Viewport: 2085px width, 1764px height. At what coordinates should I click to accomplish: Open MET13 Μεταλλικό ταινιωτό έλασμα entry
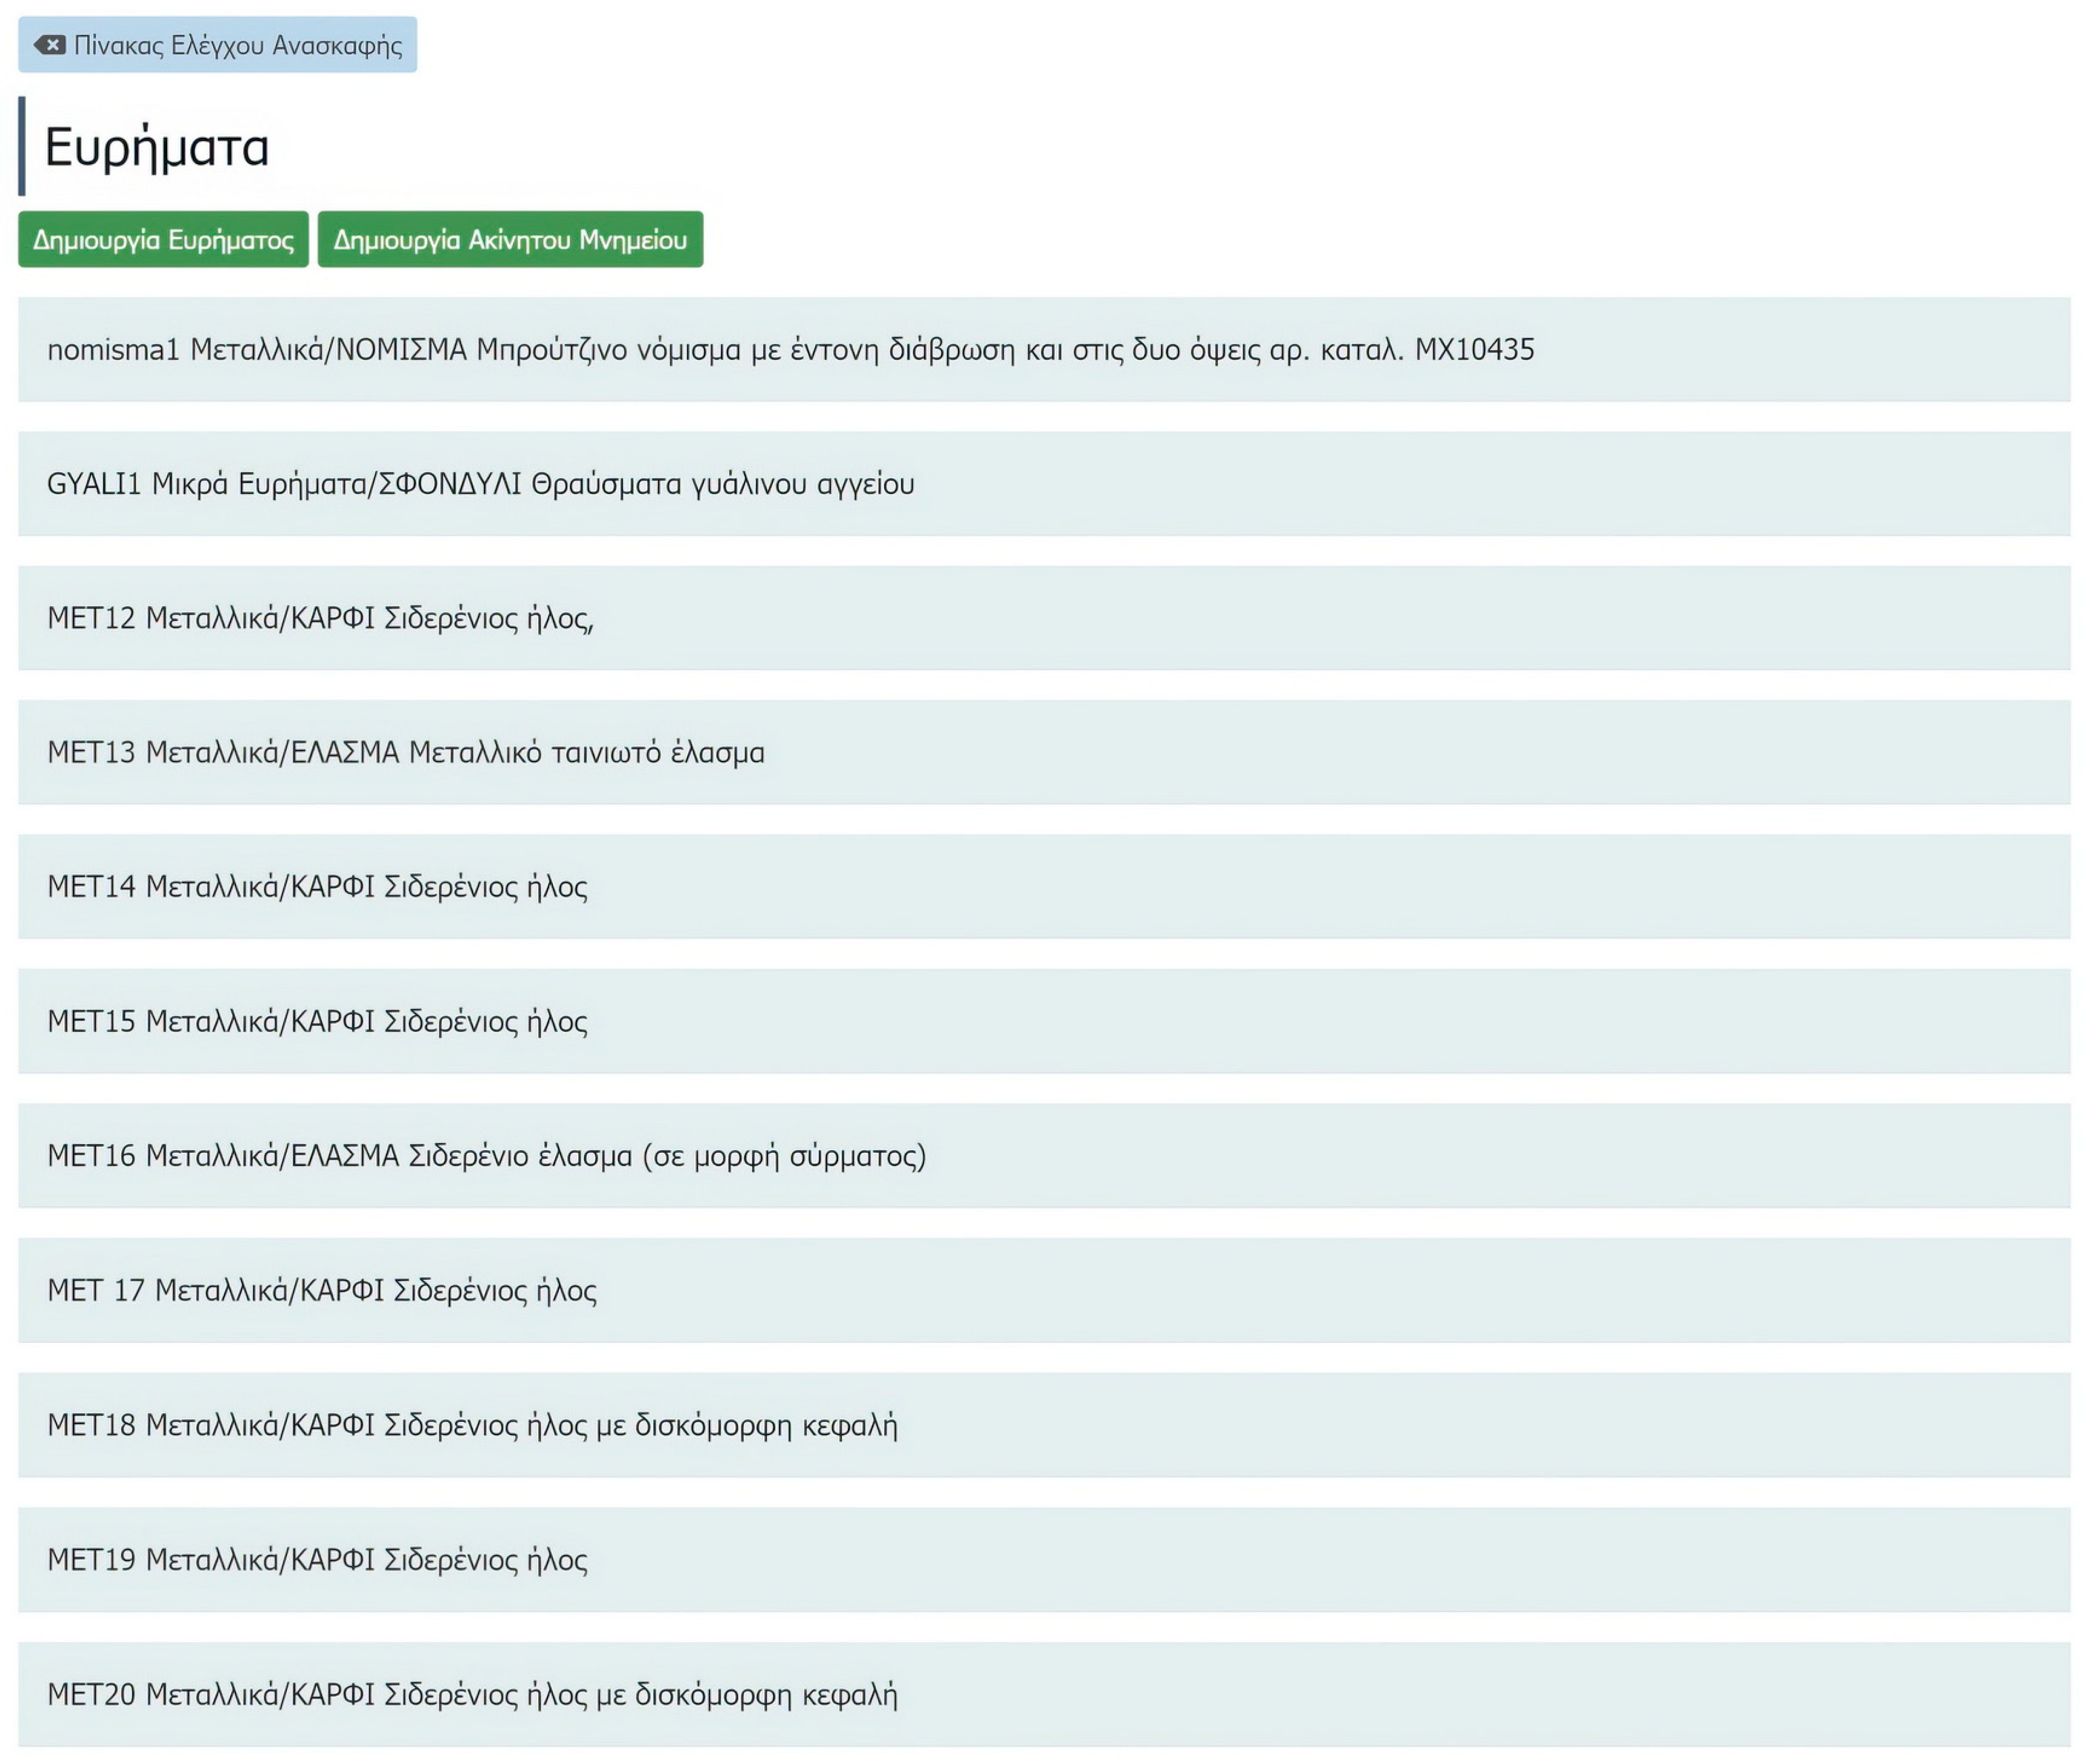click(405, 752)
